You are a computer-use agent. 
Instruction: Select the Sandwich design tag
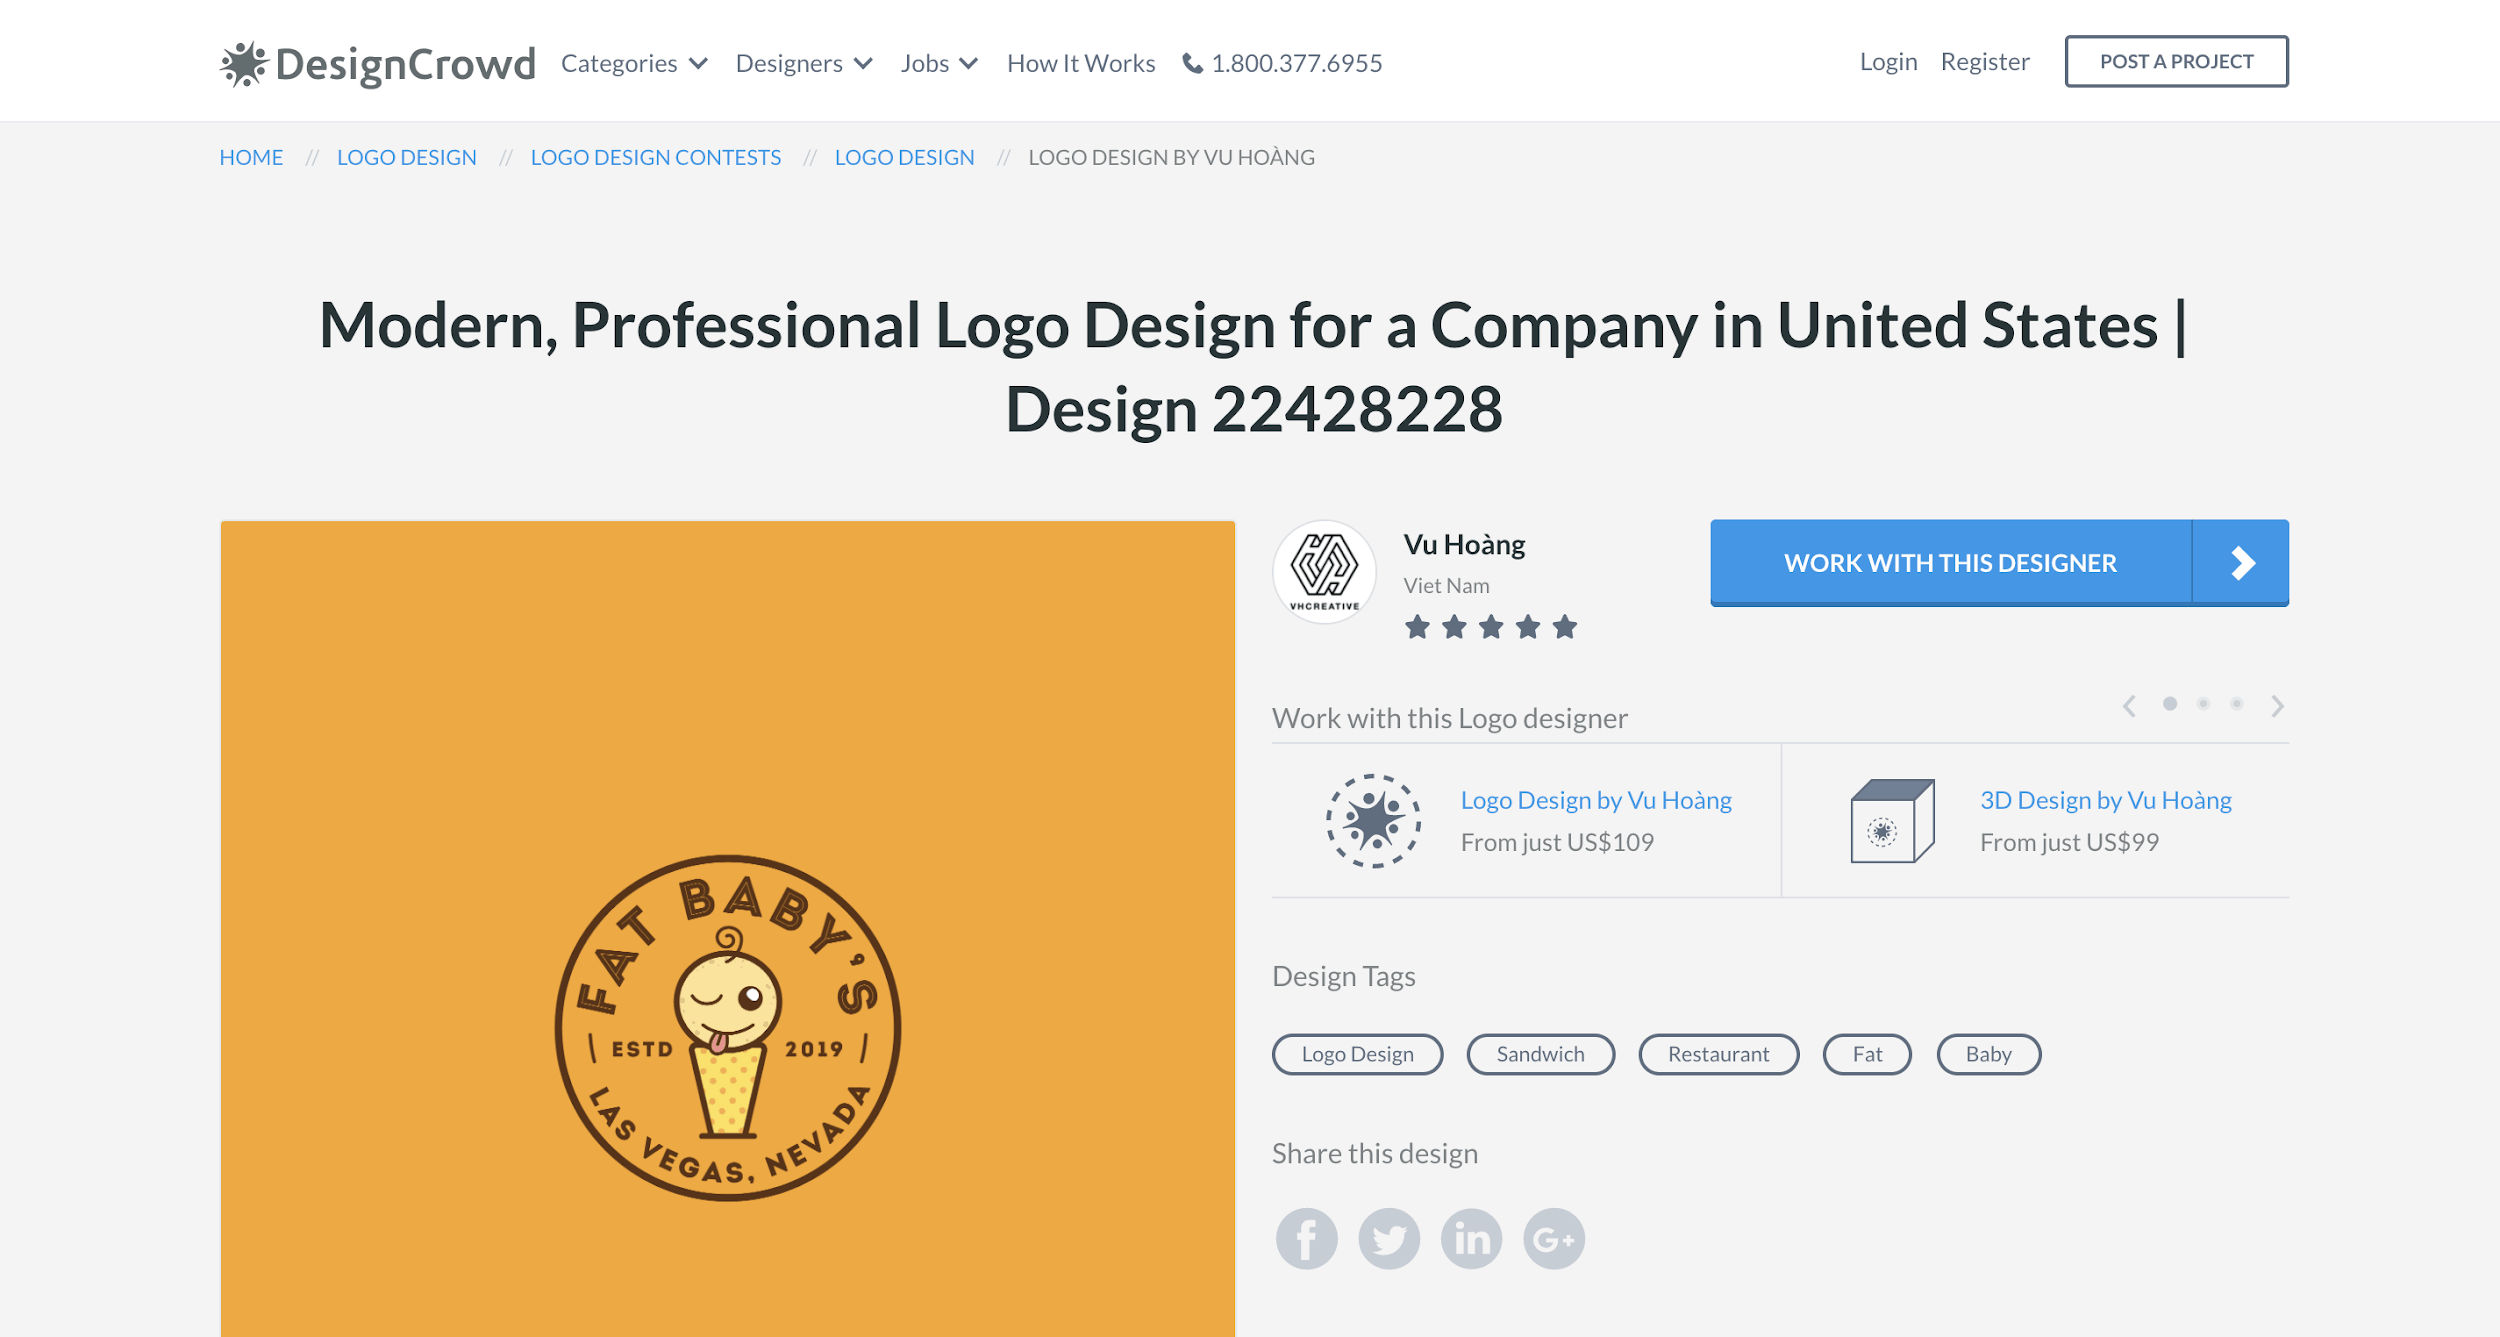(1540, 1054)
